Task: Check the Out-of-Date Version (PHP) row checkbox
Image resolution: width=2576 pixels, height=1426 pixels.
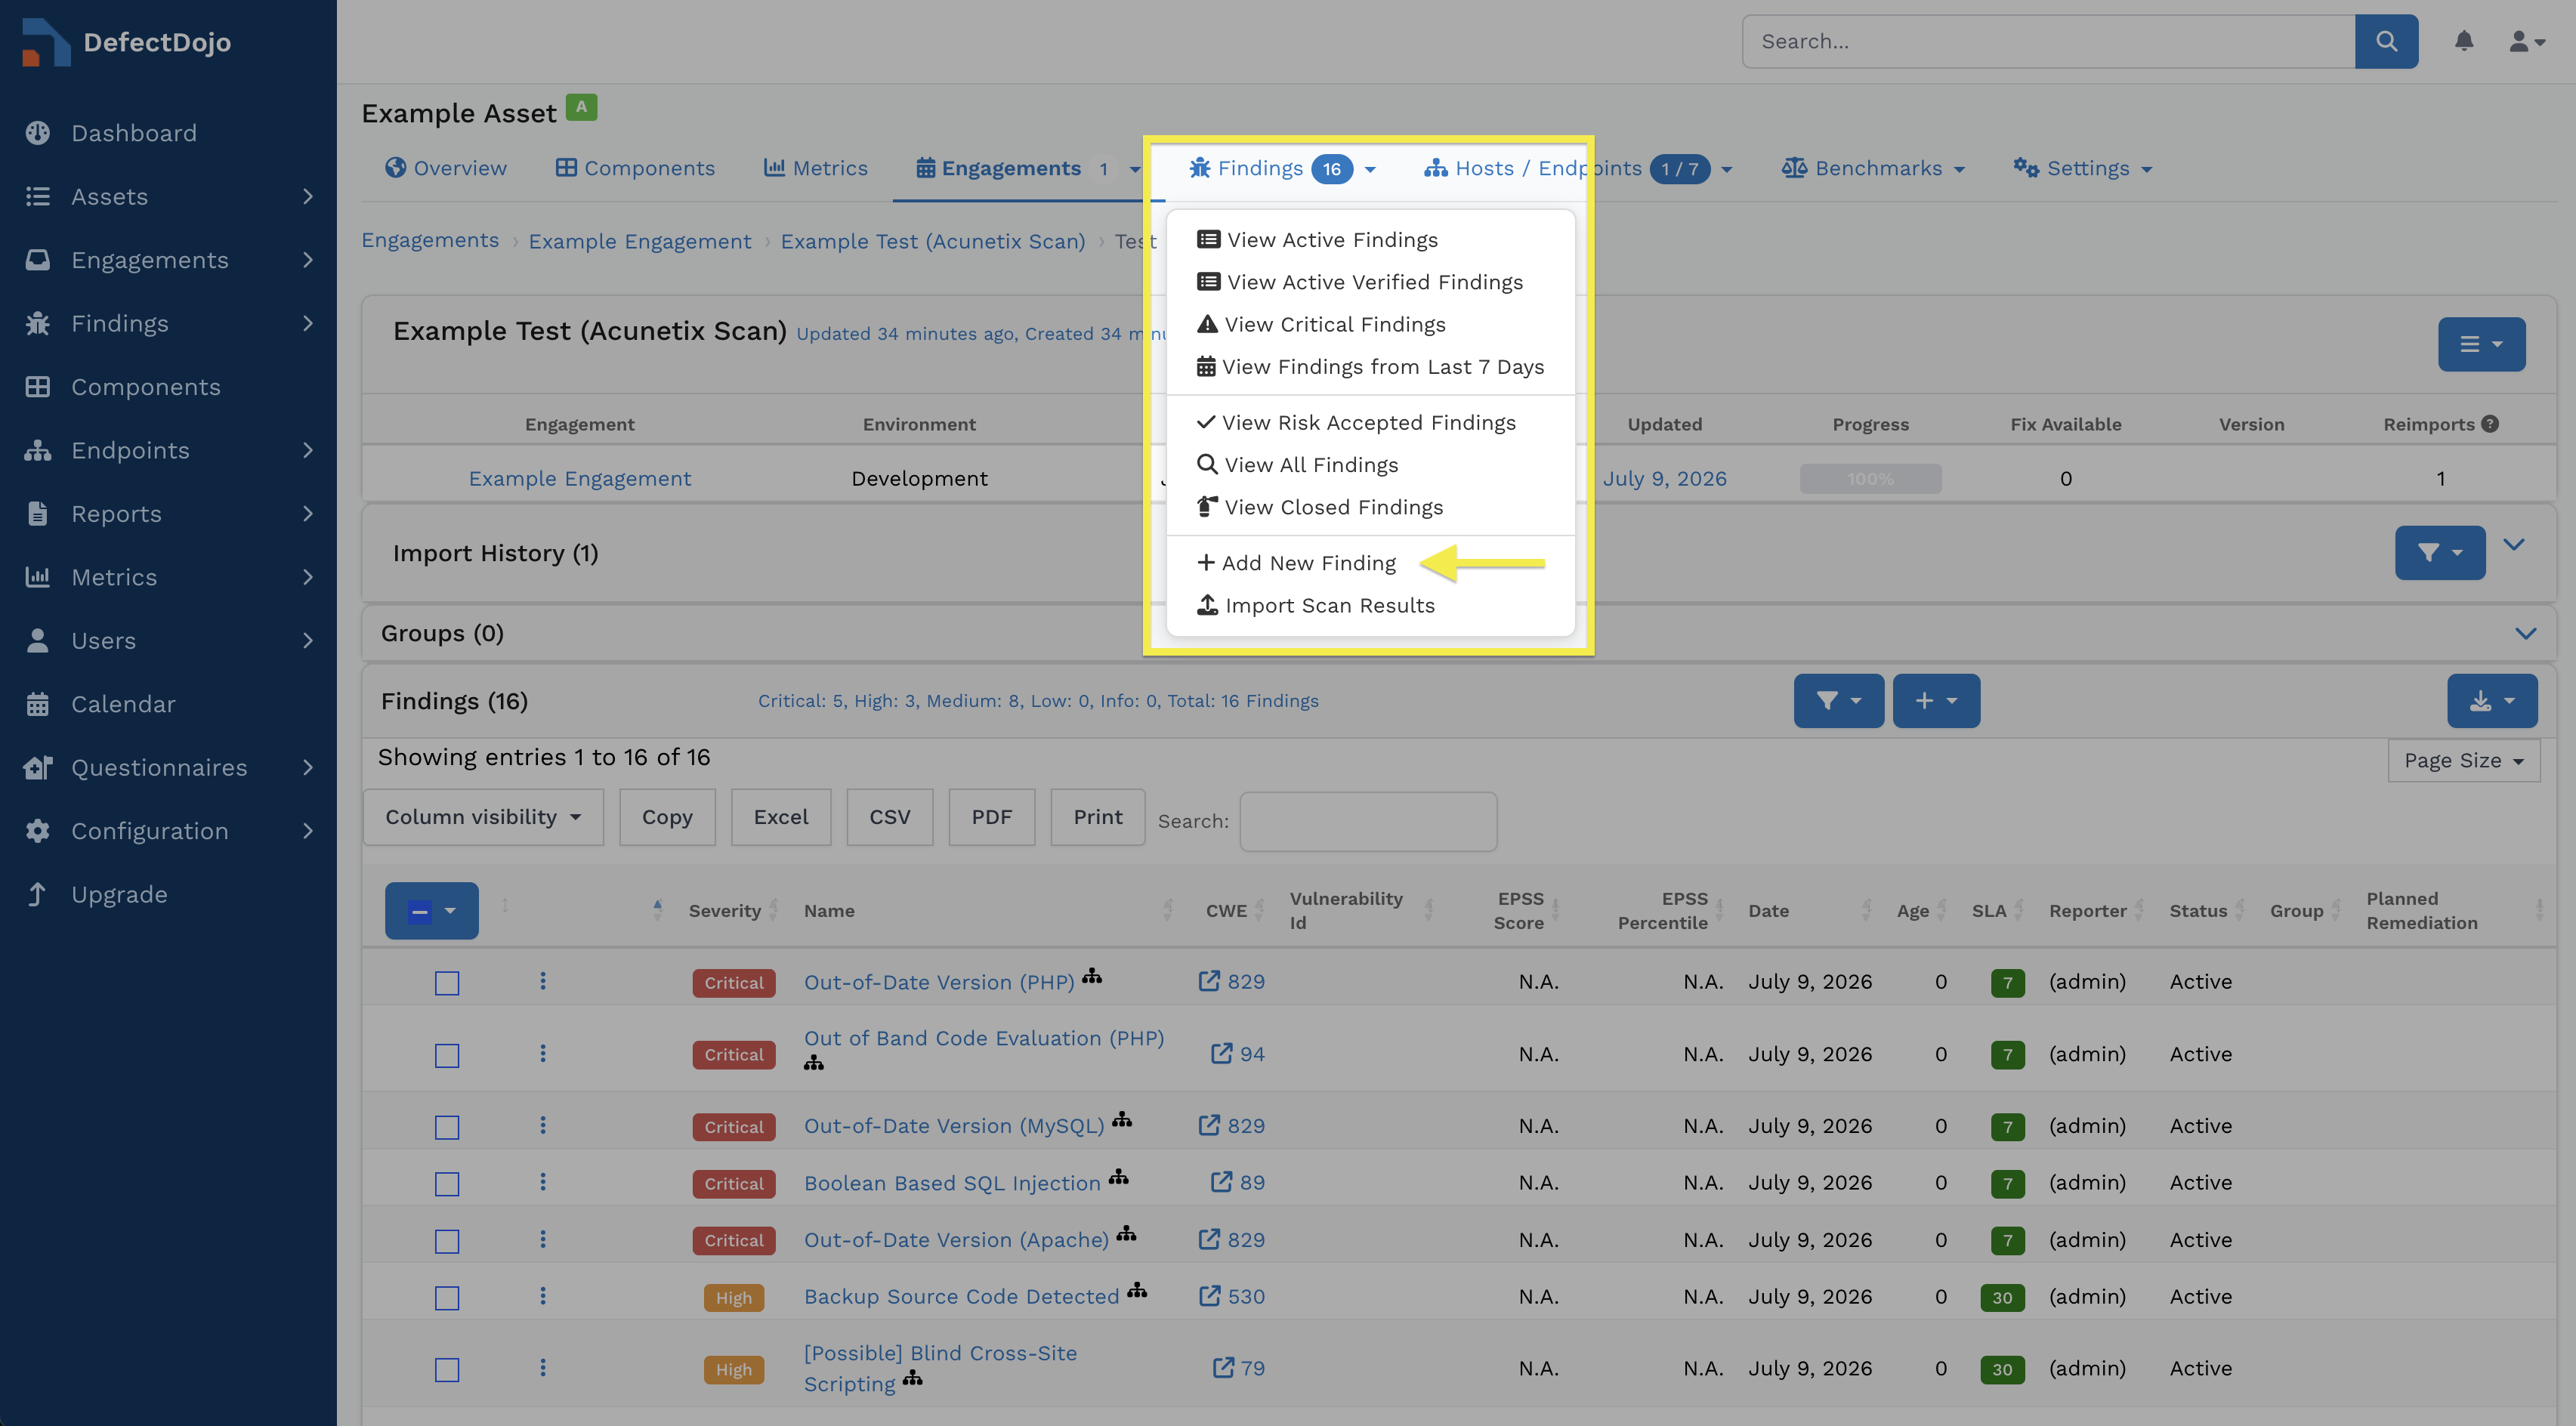Action: point(447,983)
